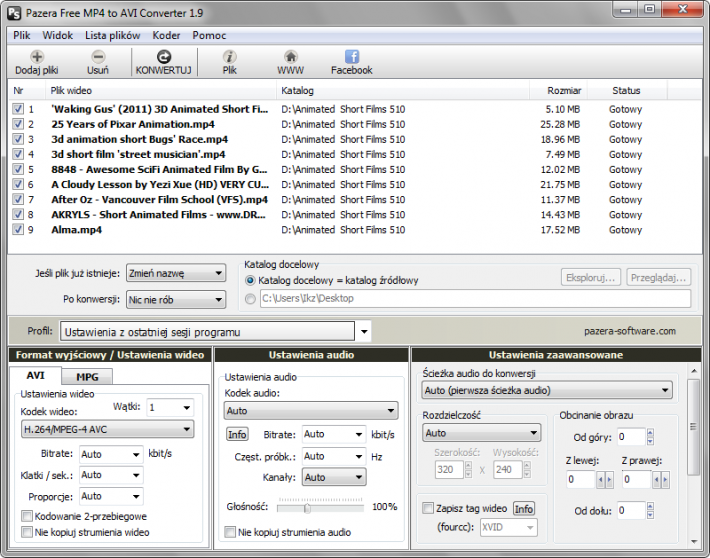Select 'After Oz - Vancouver Film School' row
Image resolution: width=710 pixels, height=558 pixels.
tap(355, 199)
